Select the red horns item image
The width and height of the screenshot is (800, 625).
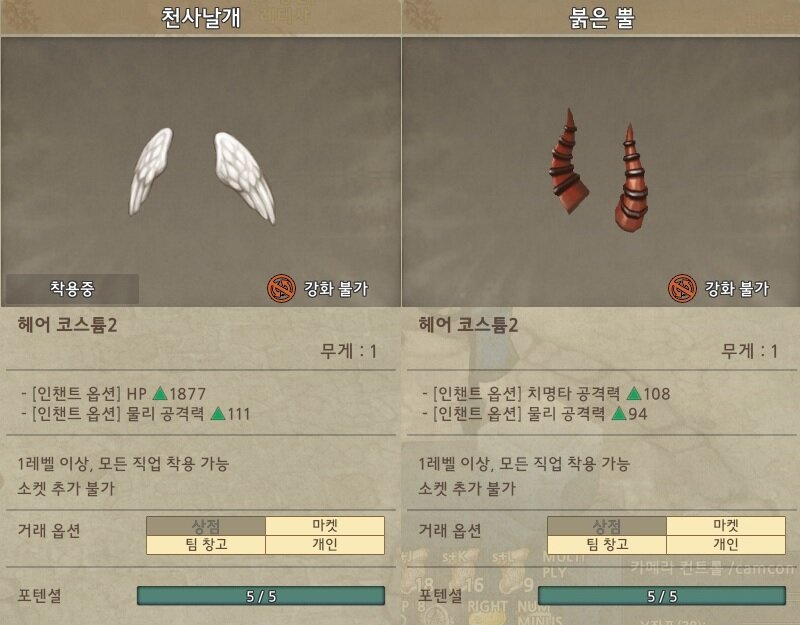coord(599,168)
